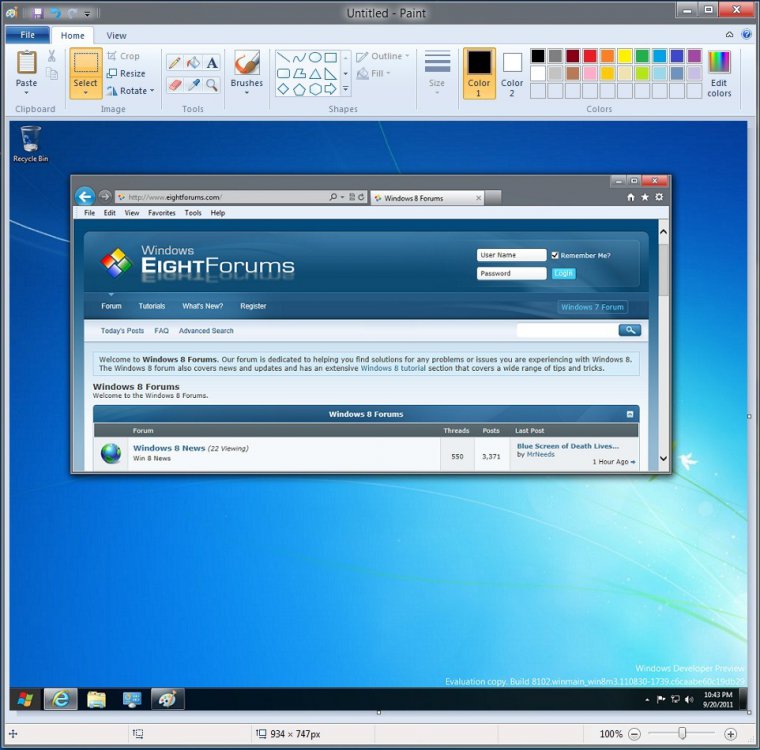
Task: Choose the Curve shape
Action: click(300, 58)
